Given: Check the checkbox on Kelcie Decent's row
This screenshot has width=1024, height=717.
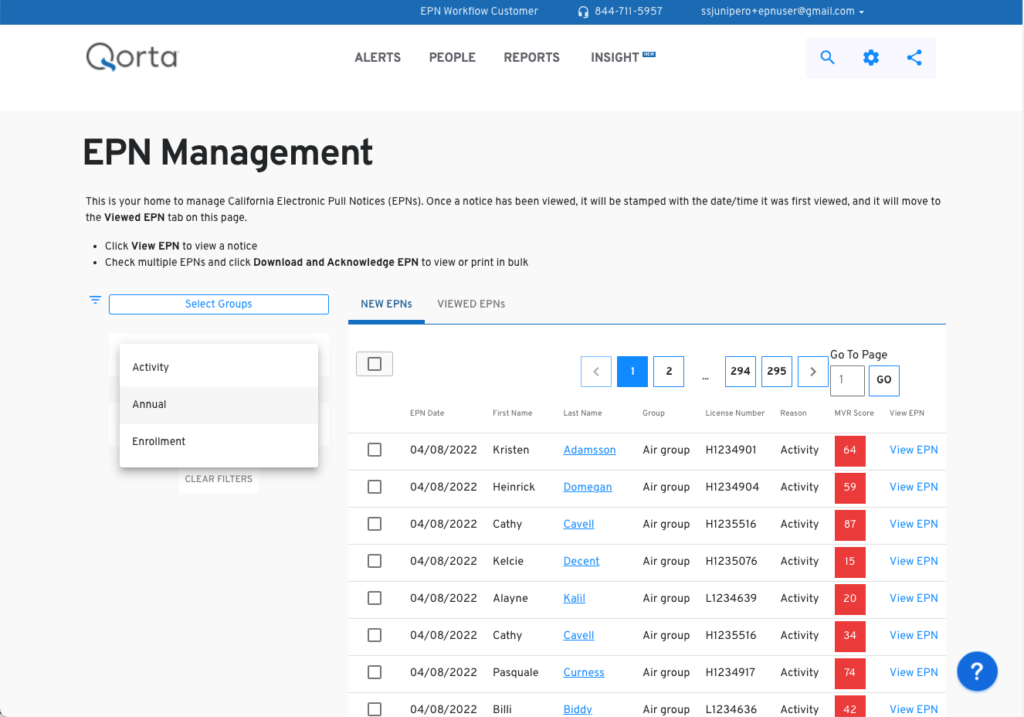Looking at the screenshot, I should pyautogui.click(x=374, y=561).
